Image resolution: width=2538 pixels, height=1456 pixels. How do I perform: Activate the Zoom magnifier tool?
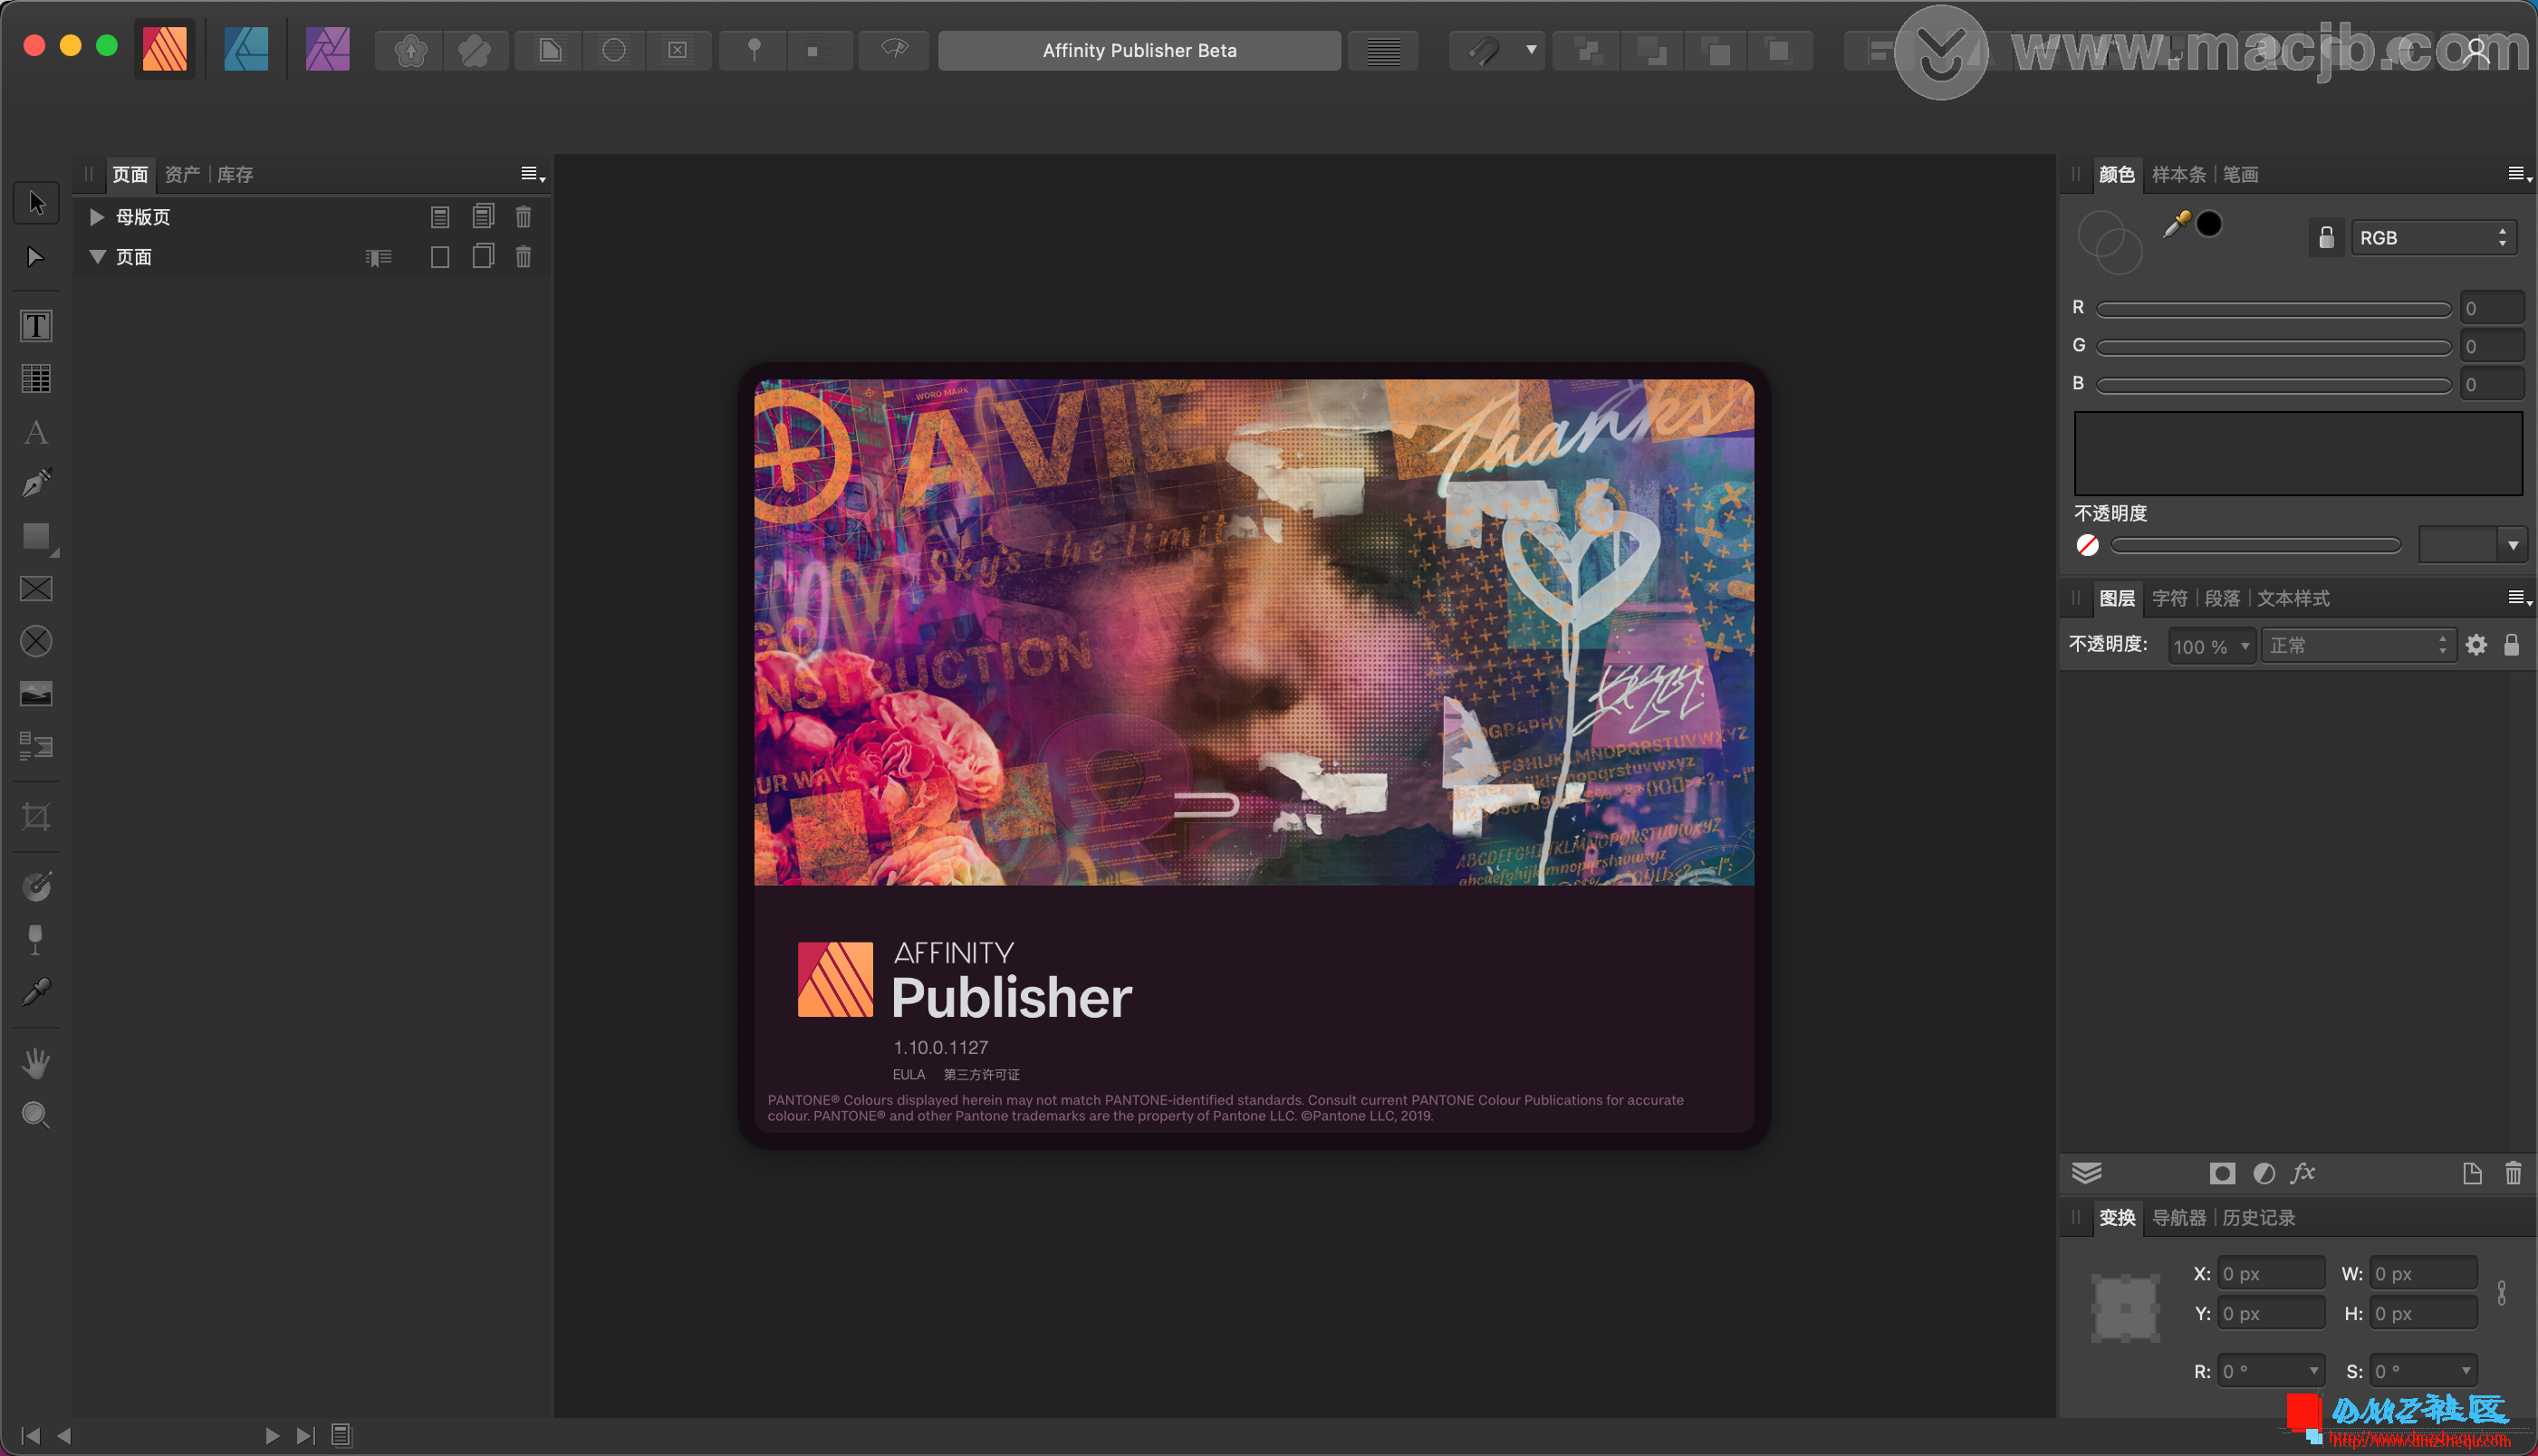36,1115
